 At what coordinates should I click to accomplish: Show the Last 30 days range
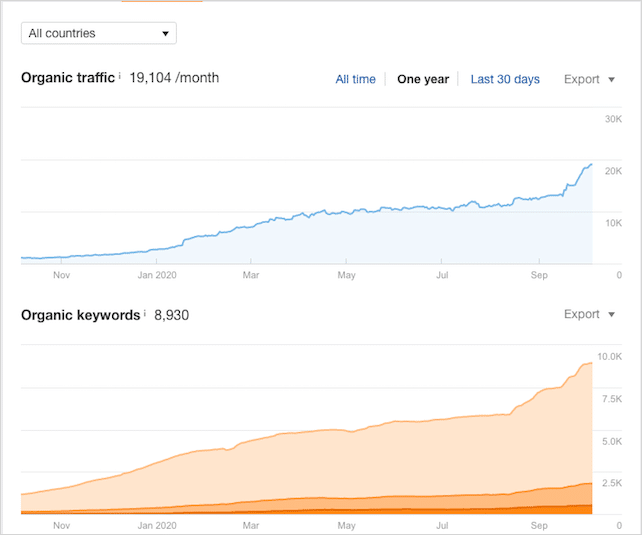(x=505, y=79)
